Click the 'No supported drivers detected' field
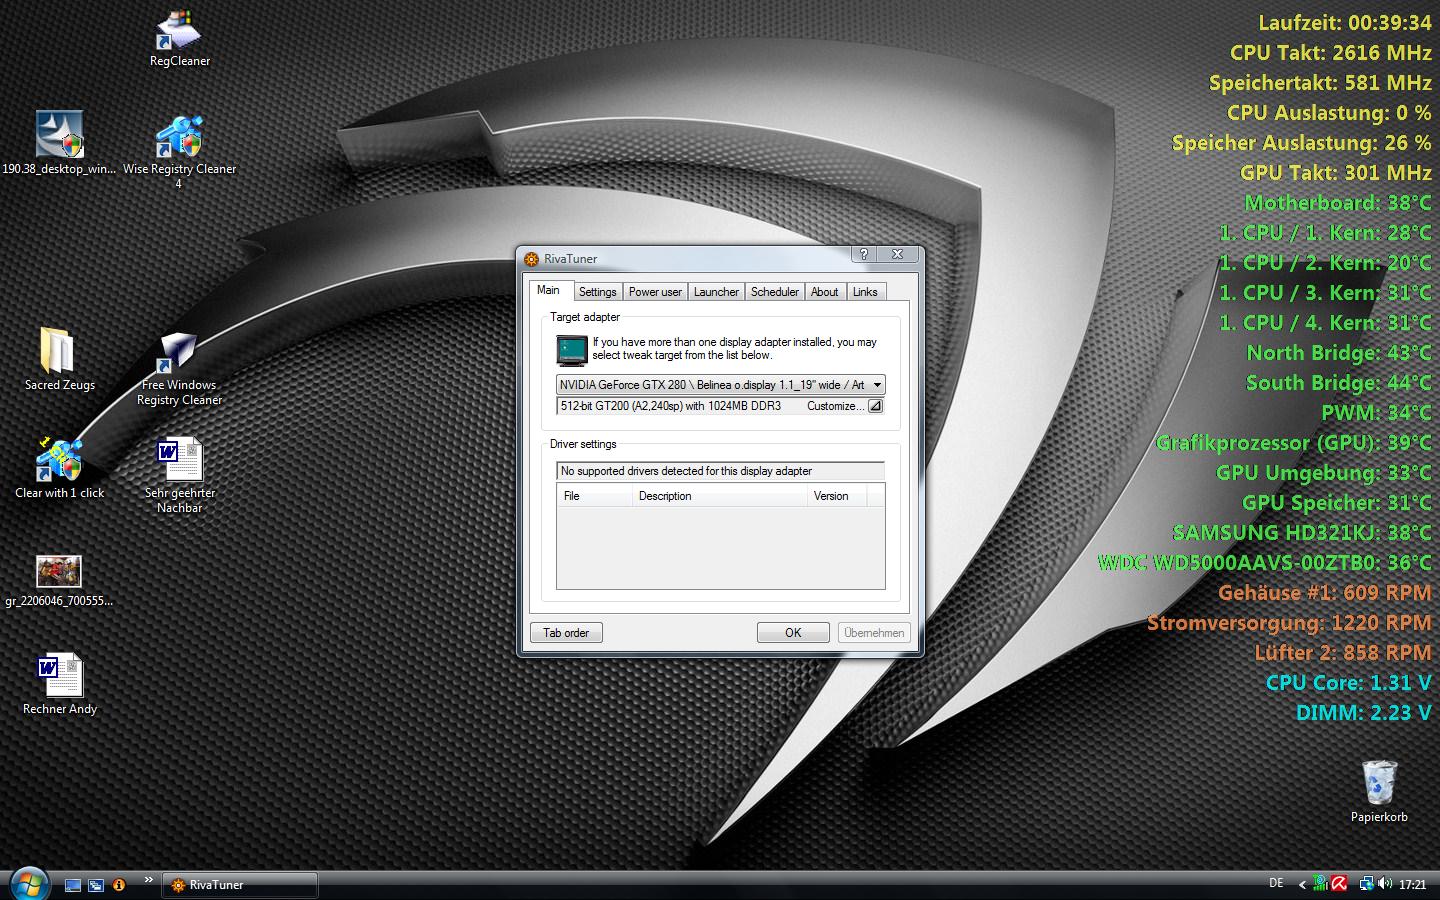The height and width of the screenshot is (900, 1440). pyautogui.click(x=720, y=471)
